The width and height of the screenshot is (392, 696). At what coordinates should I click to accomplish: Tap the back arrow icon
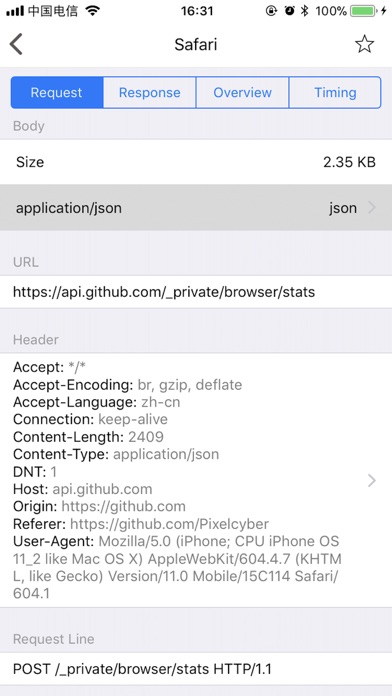pyautogui.click(x=16, y=44)
